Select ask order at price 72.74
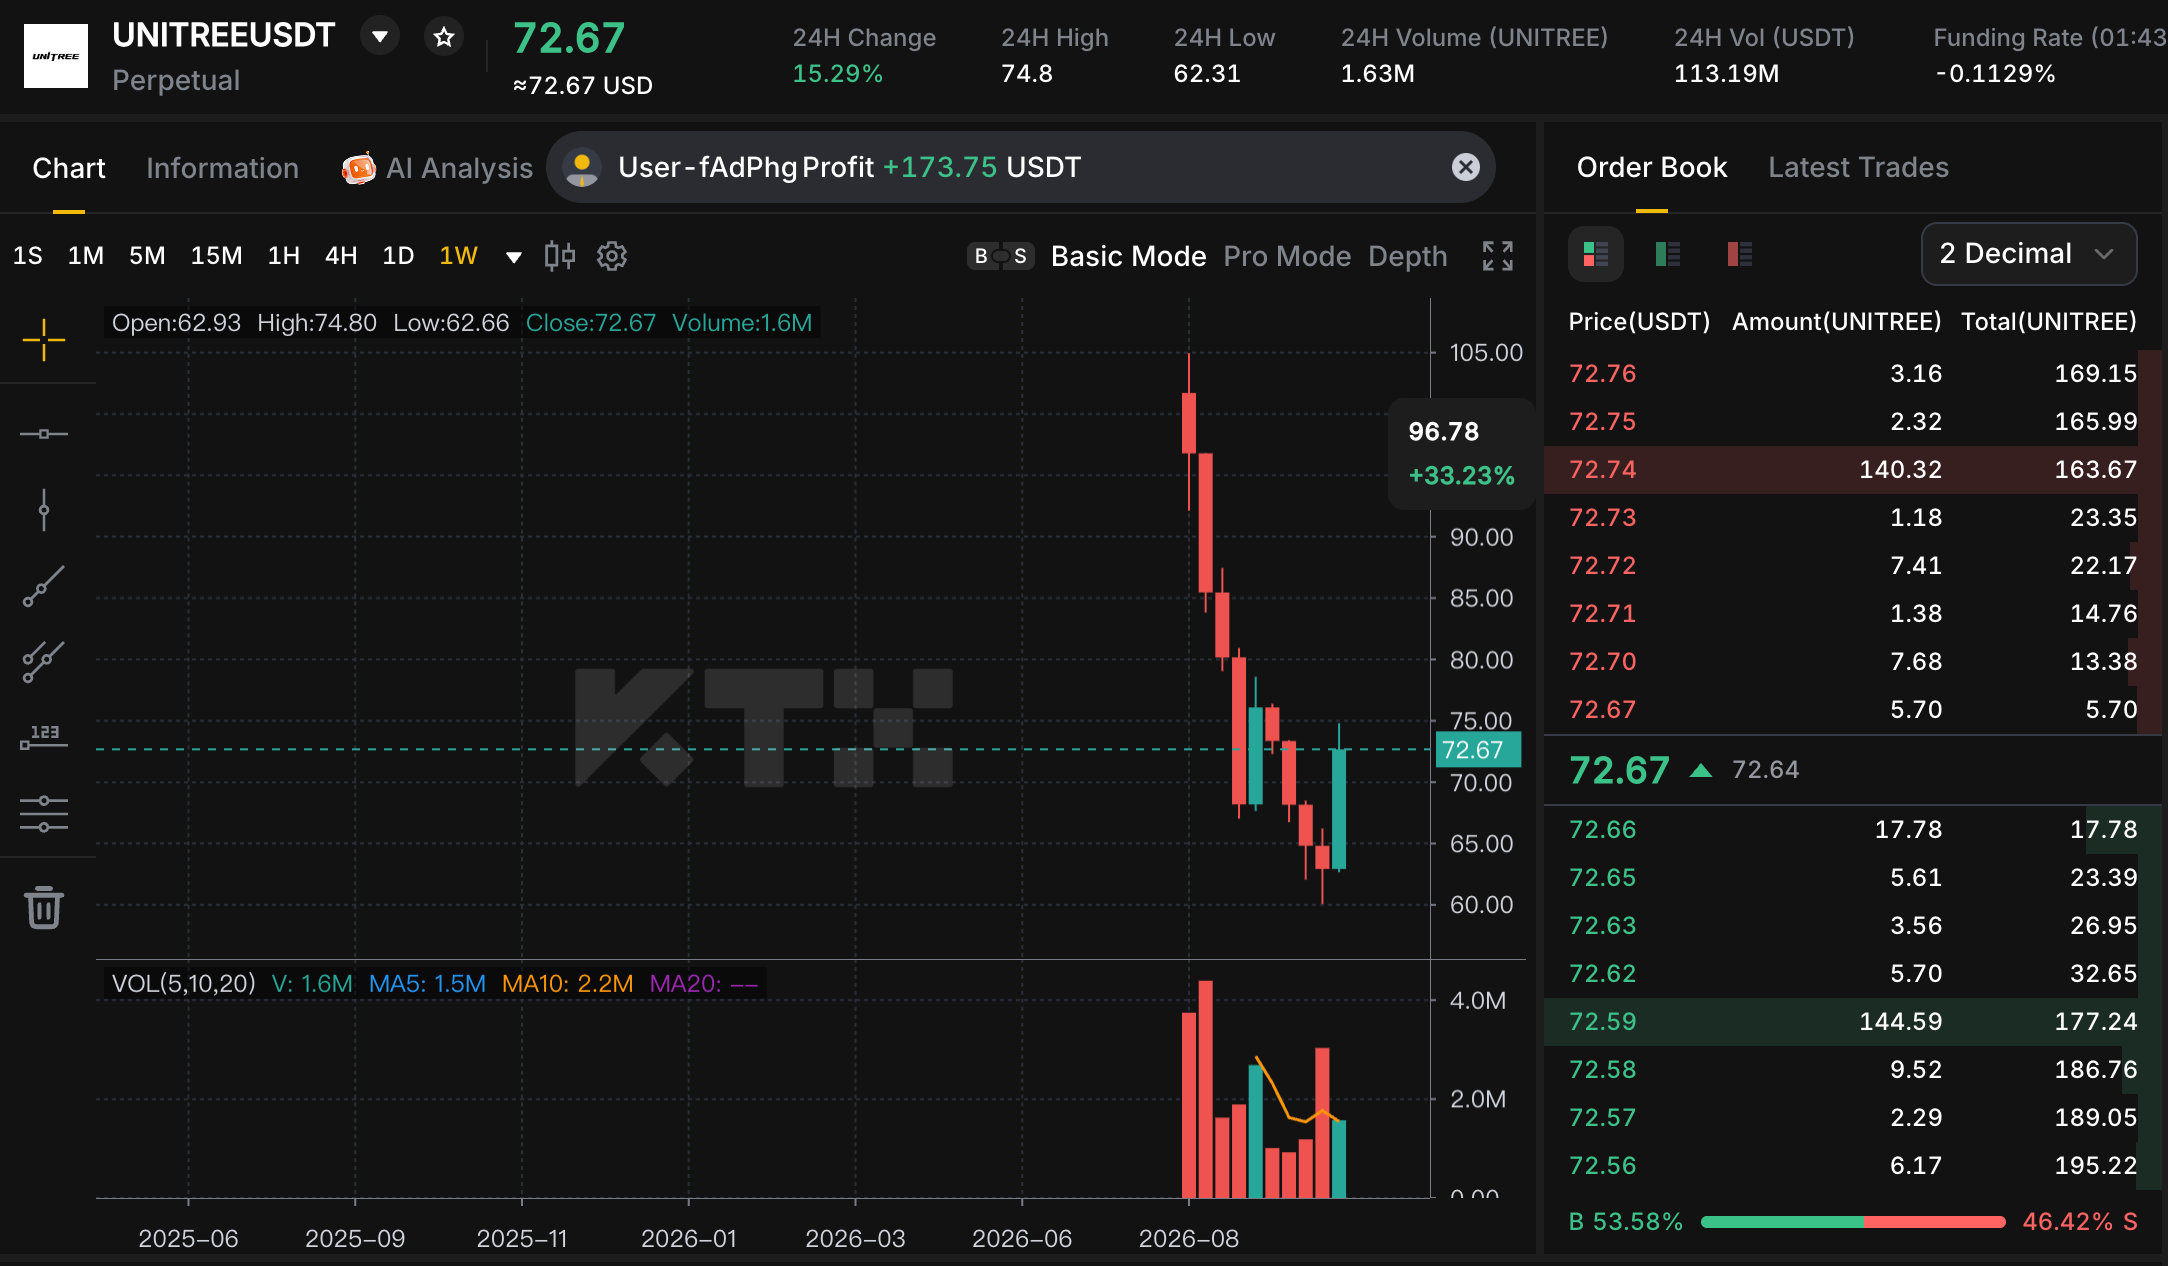The height and width of the screenshot is (1266, 2168). [1853, 469]
